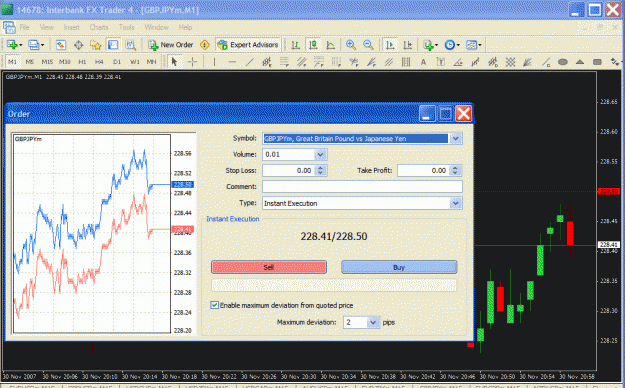This screenshot has width=625, height=388.
Task: Select the rectangle shape tool
Action: click(597, 62)
